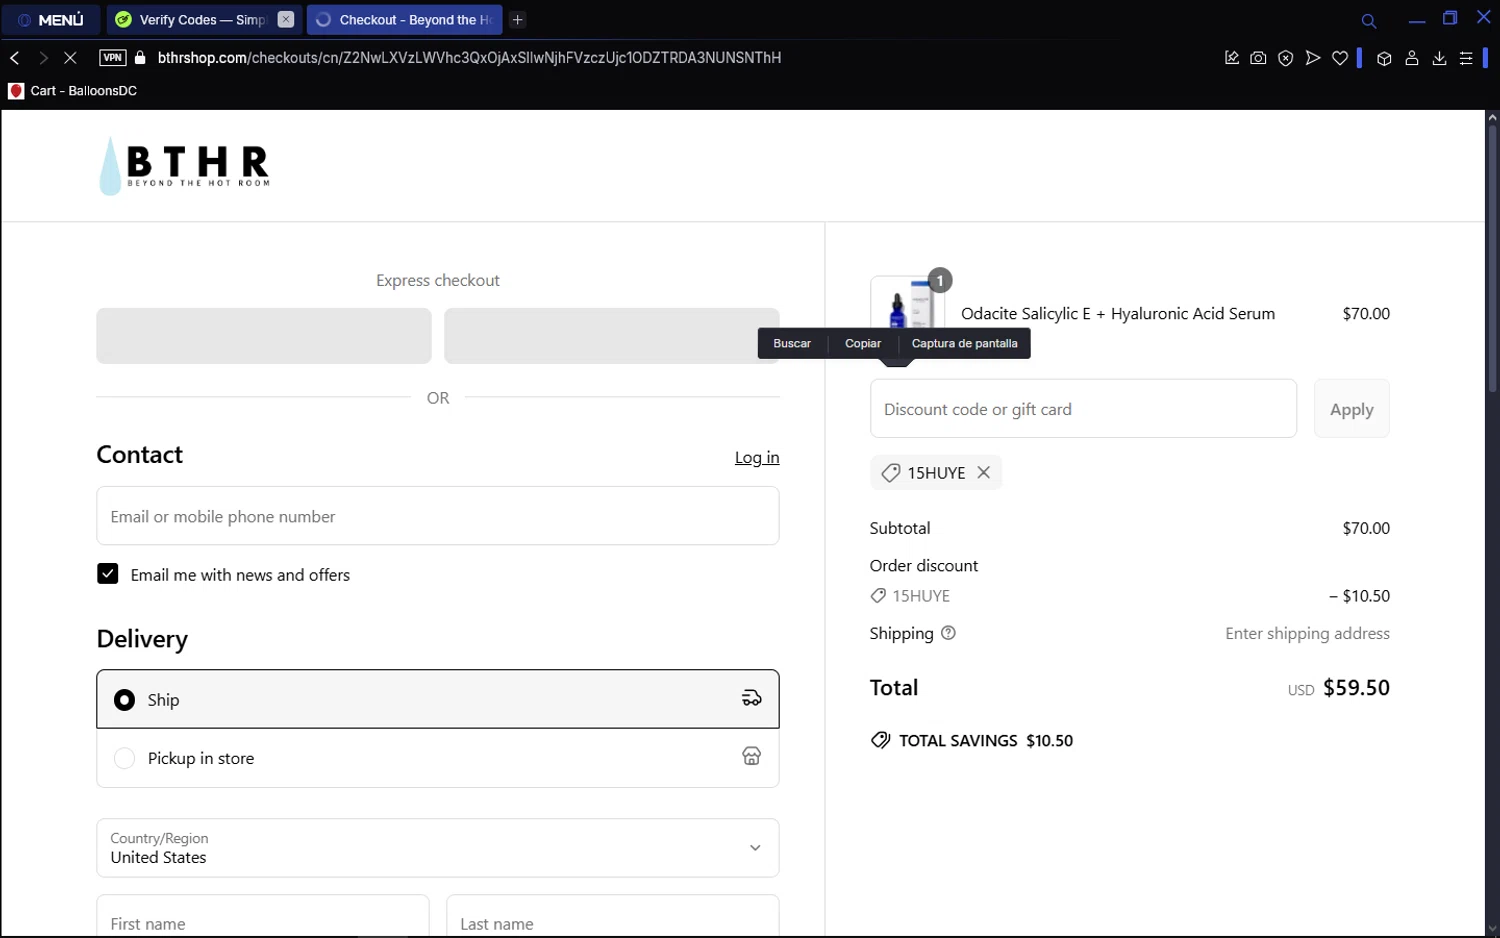
Task: Open the Country/Region dropdown
Action: coord(438,848)
